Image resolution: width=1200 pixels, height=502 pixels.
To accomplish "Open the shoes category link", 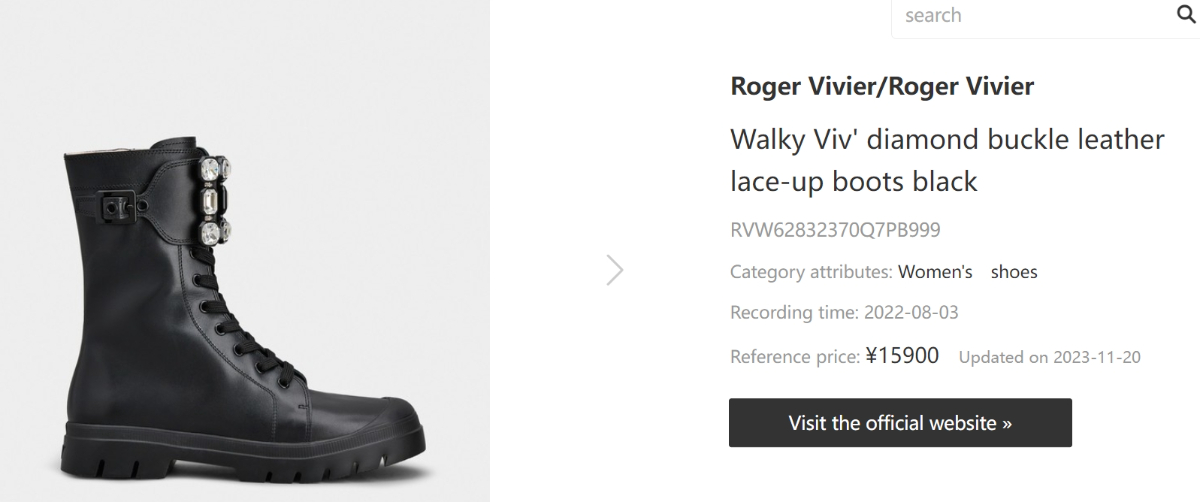I will pos(1014,272).
